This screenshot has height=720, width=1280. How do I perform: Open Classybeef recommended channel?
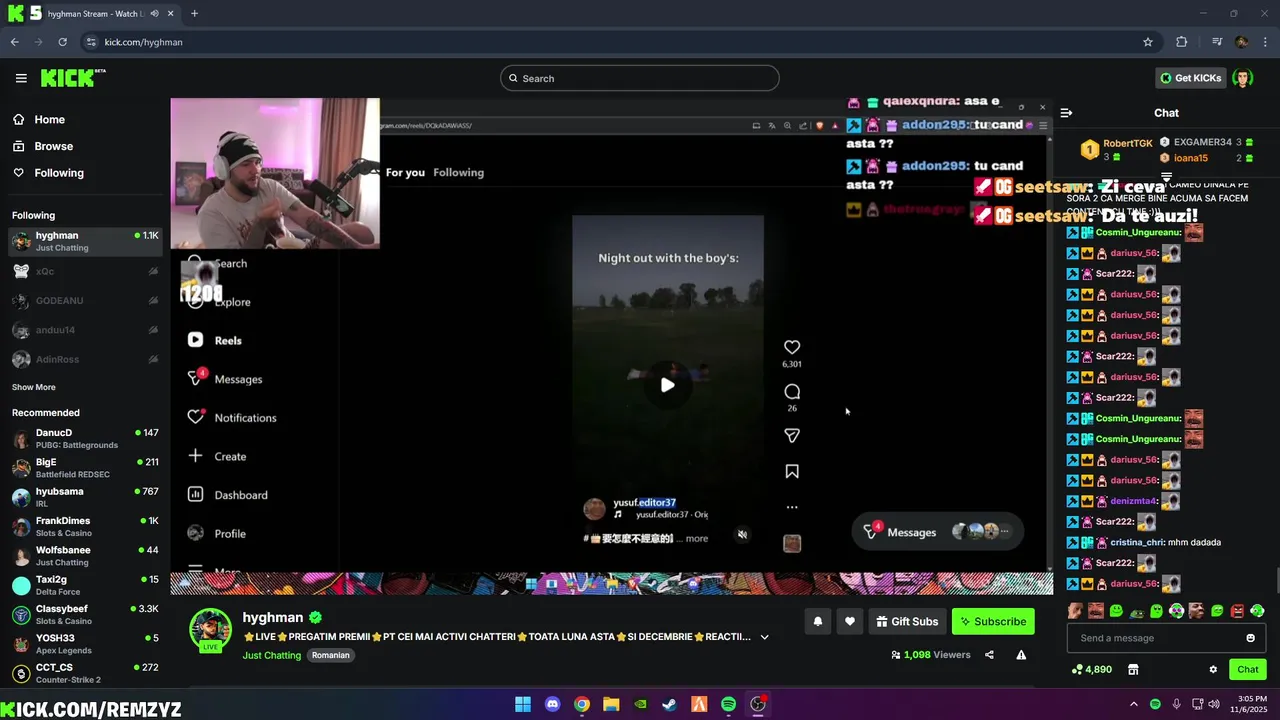[84, 614]
